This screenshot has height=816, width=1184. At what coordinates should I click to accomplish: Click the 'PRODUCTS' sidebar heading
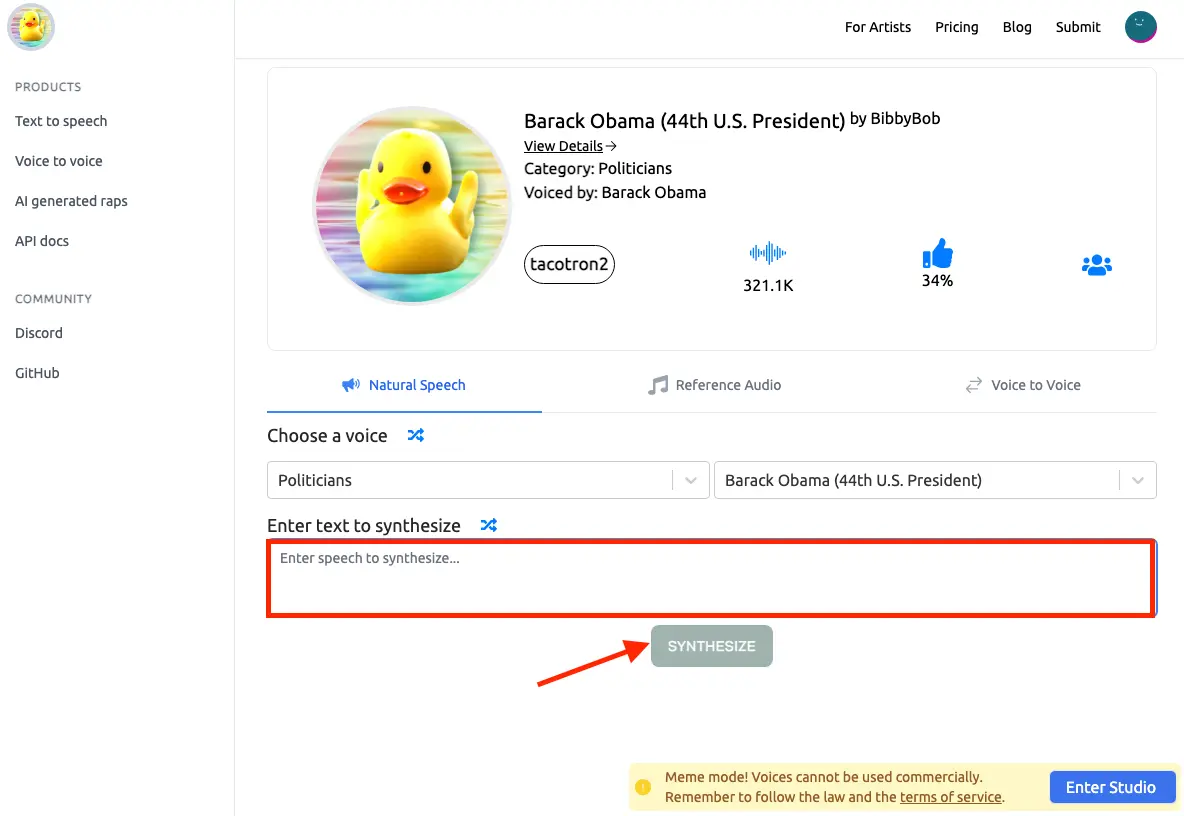48,87
